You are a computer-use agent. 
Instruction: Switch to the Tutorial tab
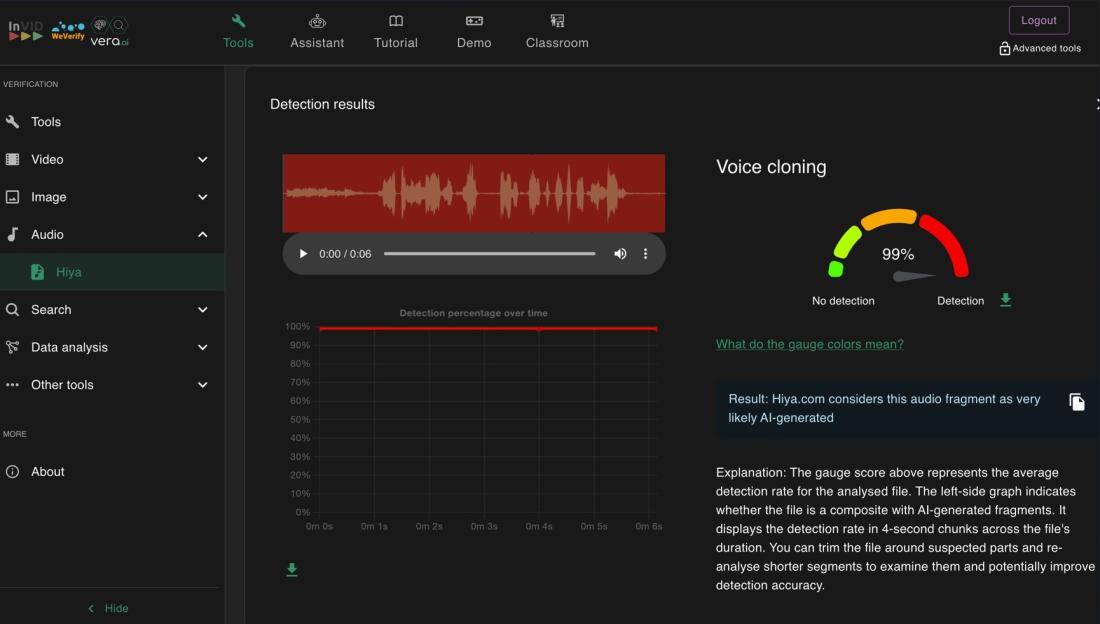pyautogui.click(x=396, y=32)
